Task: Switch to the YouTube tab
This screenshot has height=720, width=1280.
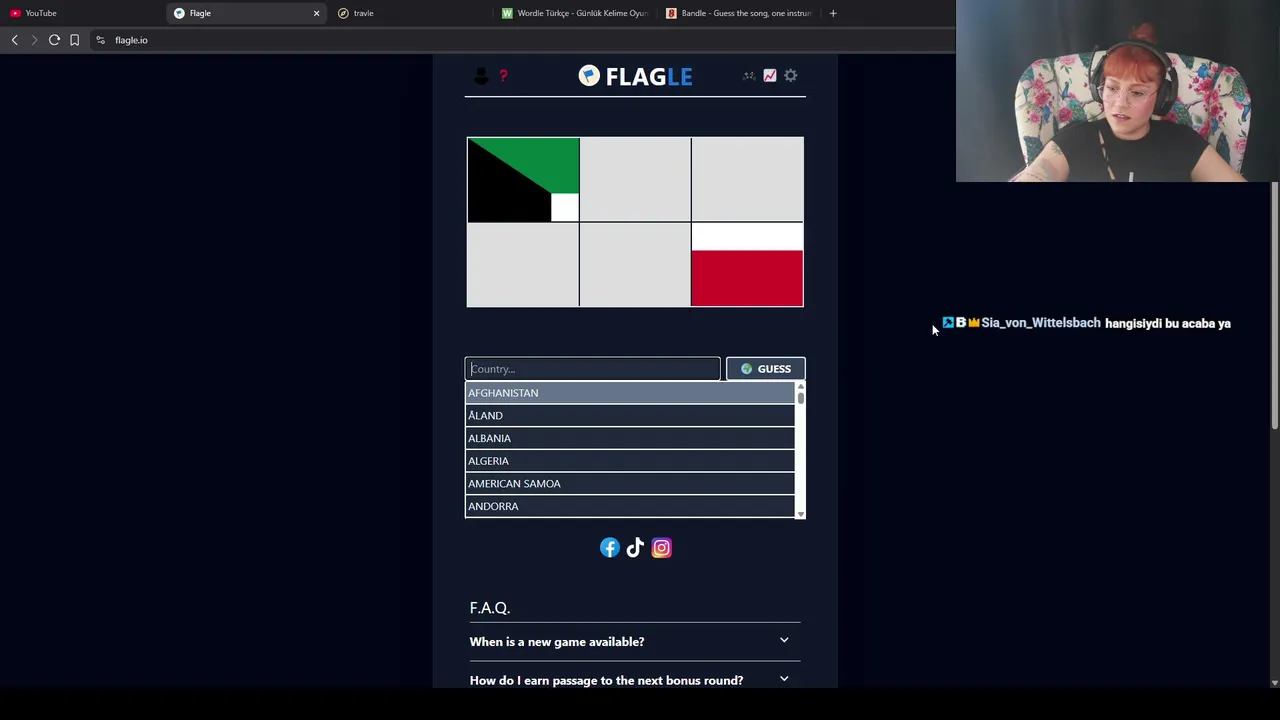Action: click(82, 13)
